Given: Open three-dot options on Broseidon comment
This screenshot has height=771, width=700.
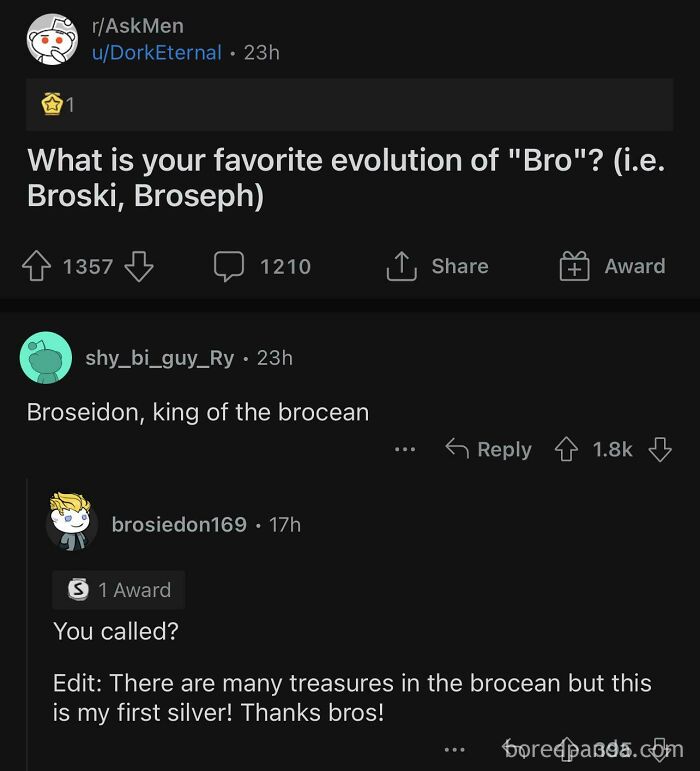Looking at the screenshot, I should coord(404,450).
